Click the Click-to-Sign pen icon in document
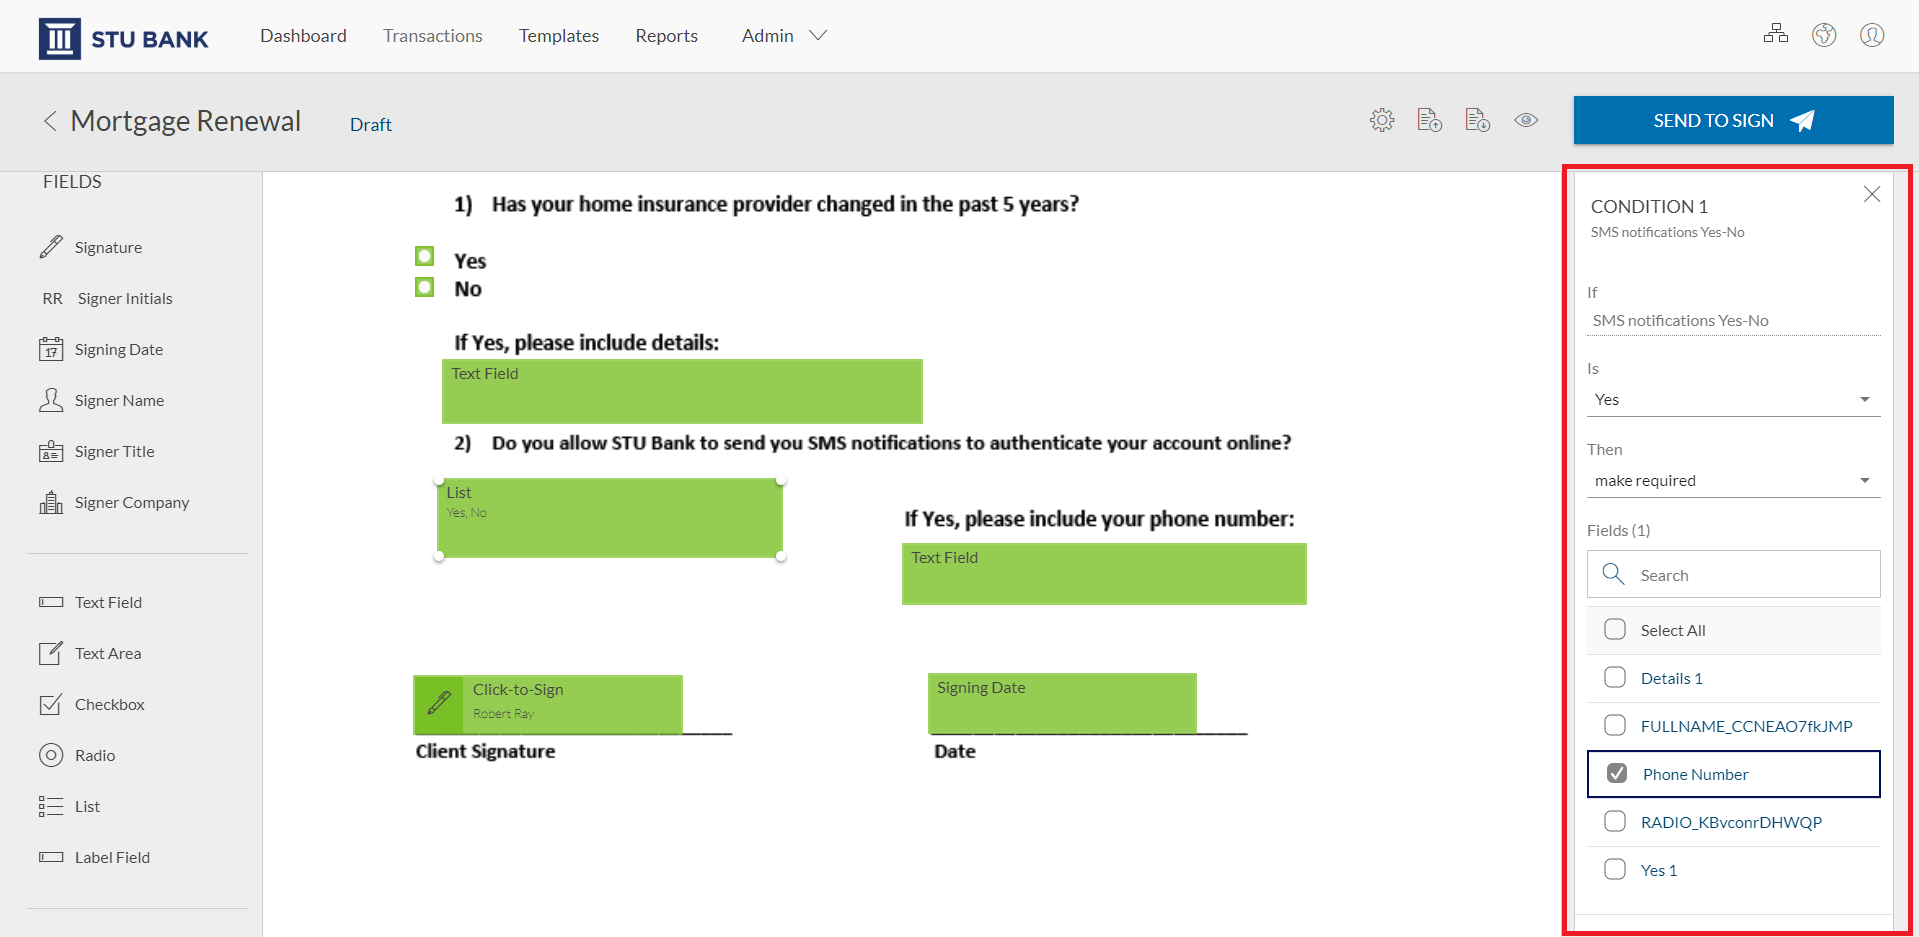1919x937 pixels. (438, 704)
